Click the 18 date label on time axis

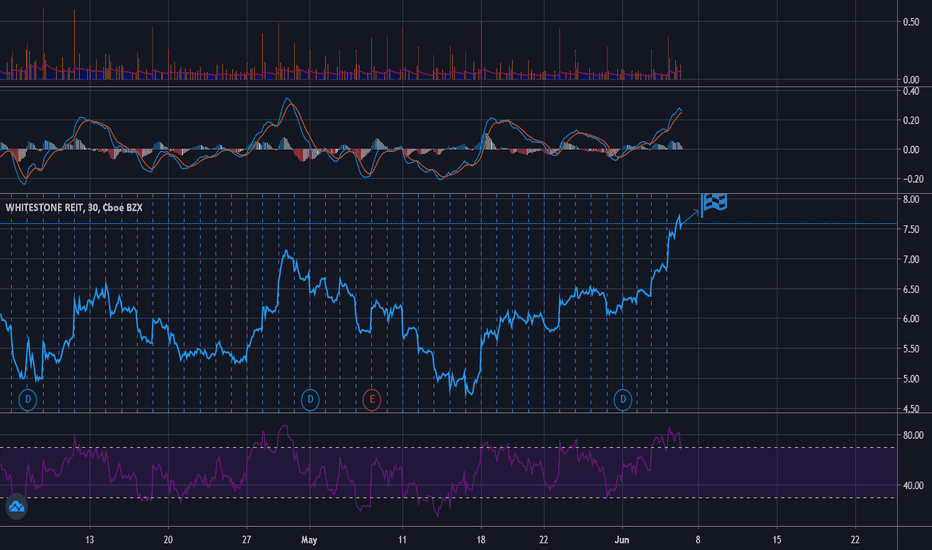pos(481,540)
